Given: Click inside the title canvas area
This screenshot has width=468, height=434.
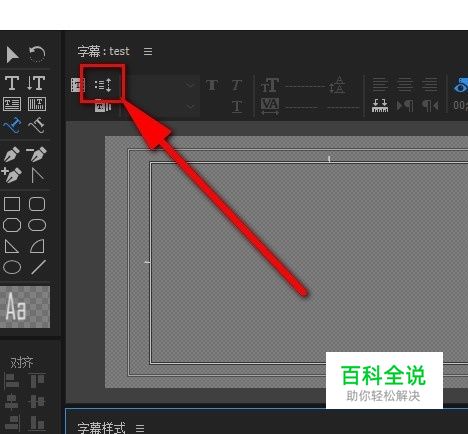Looking at the screenshot, I should tap(286, 262).
